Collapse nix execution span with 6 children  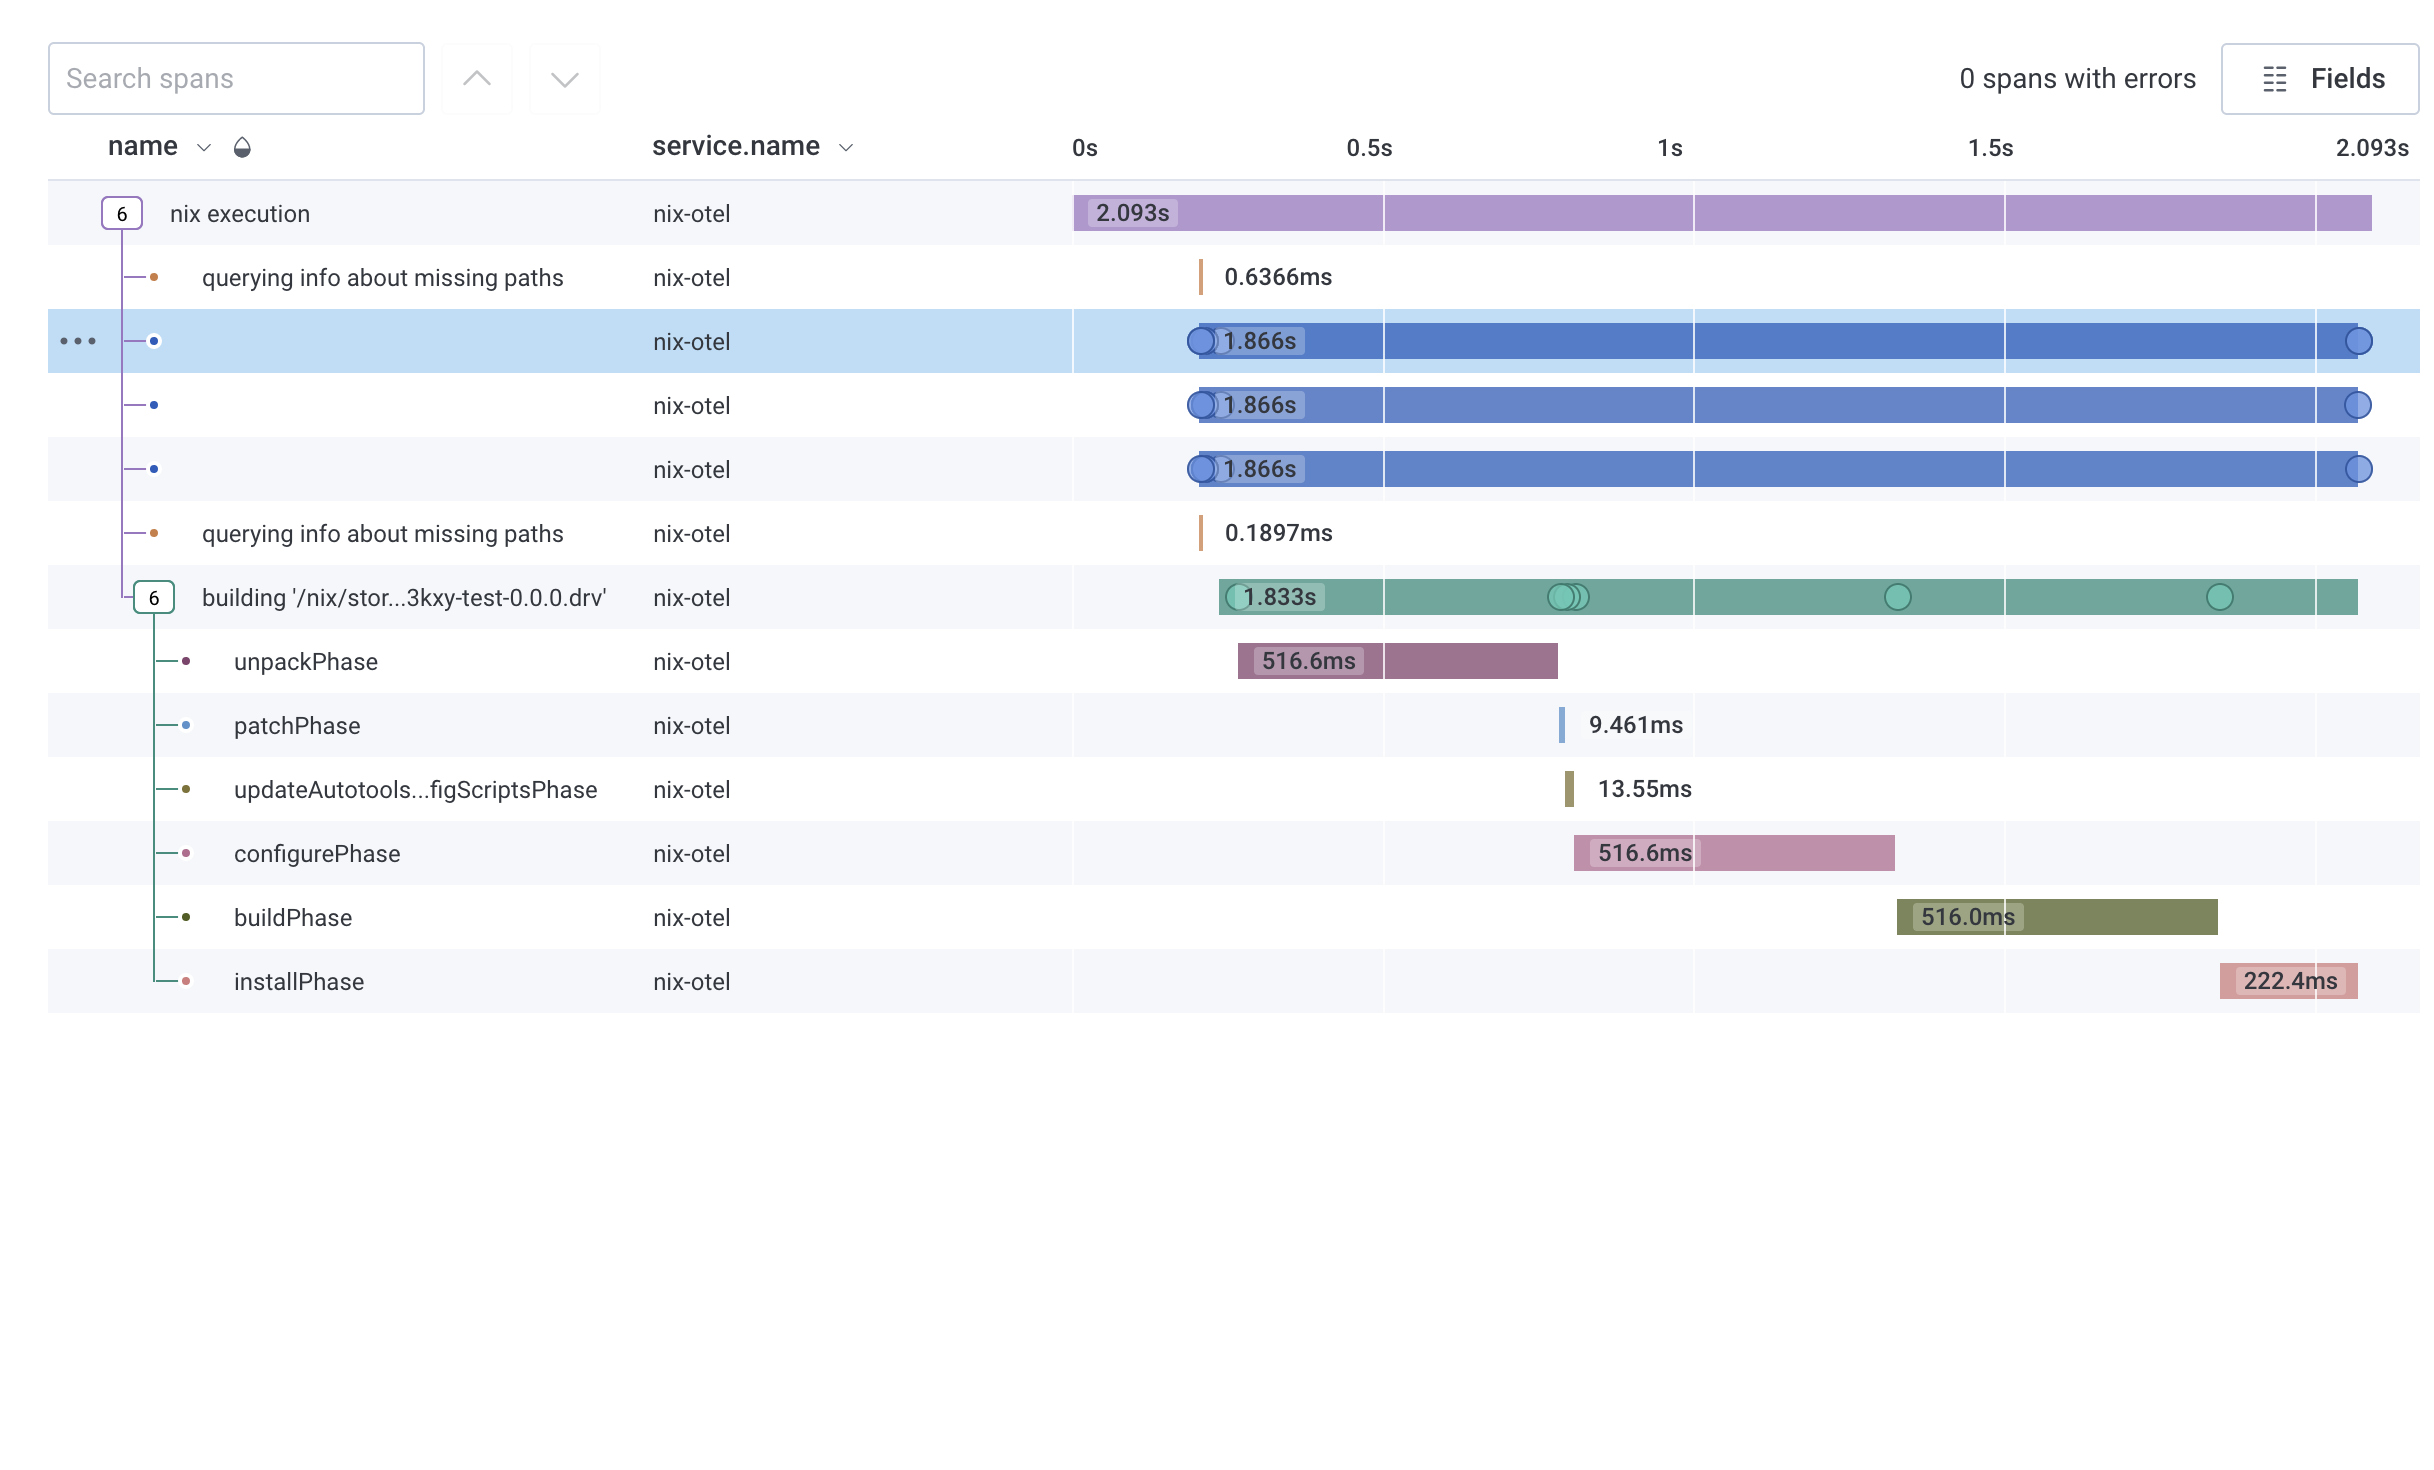[122, 213]
